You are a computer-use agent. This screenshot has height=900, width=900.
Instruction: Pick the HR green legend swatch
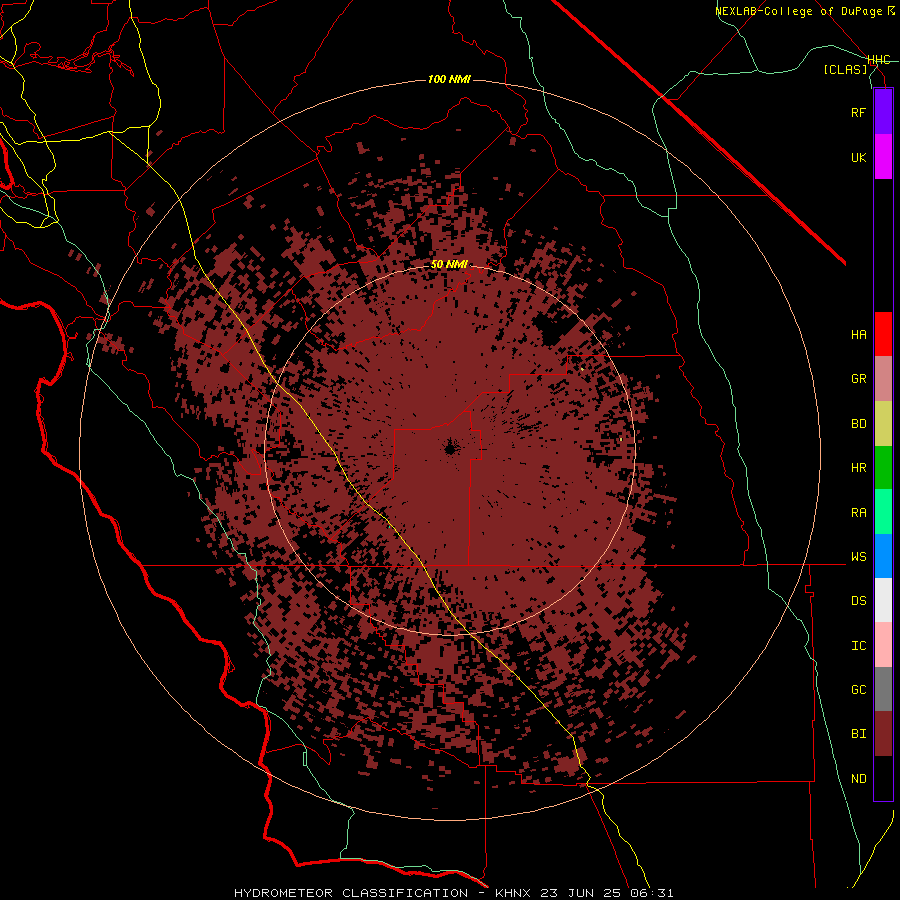pyautogui.click(x=883, y=468)
